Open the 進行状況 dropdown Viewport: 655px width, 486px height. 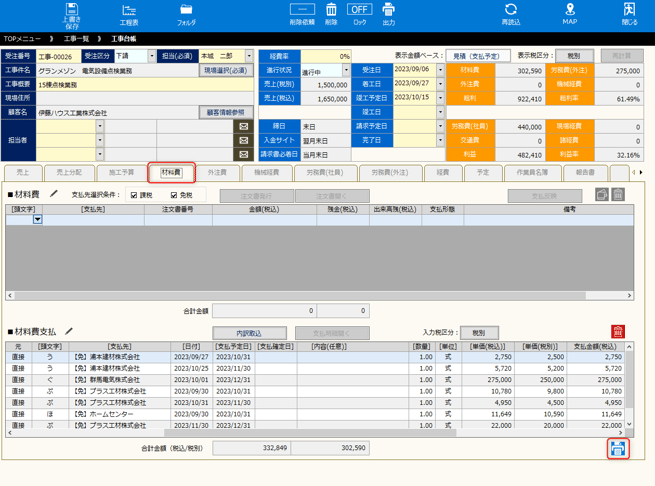[346, 70]
